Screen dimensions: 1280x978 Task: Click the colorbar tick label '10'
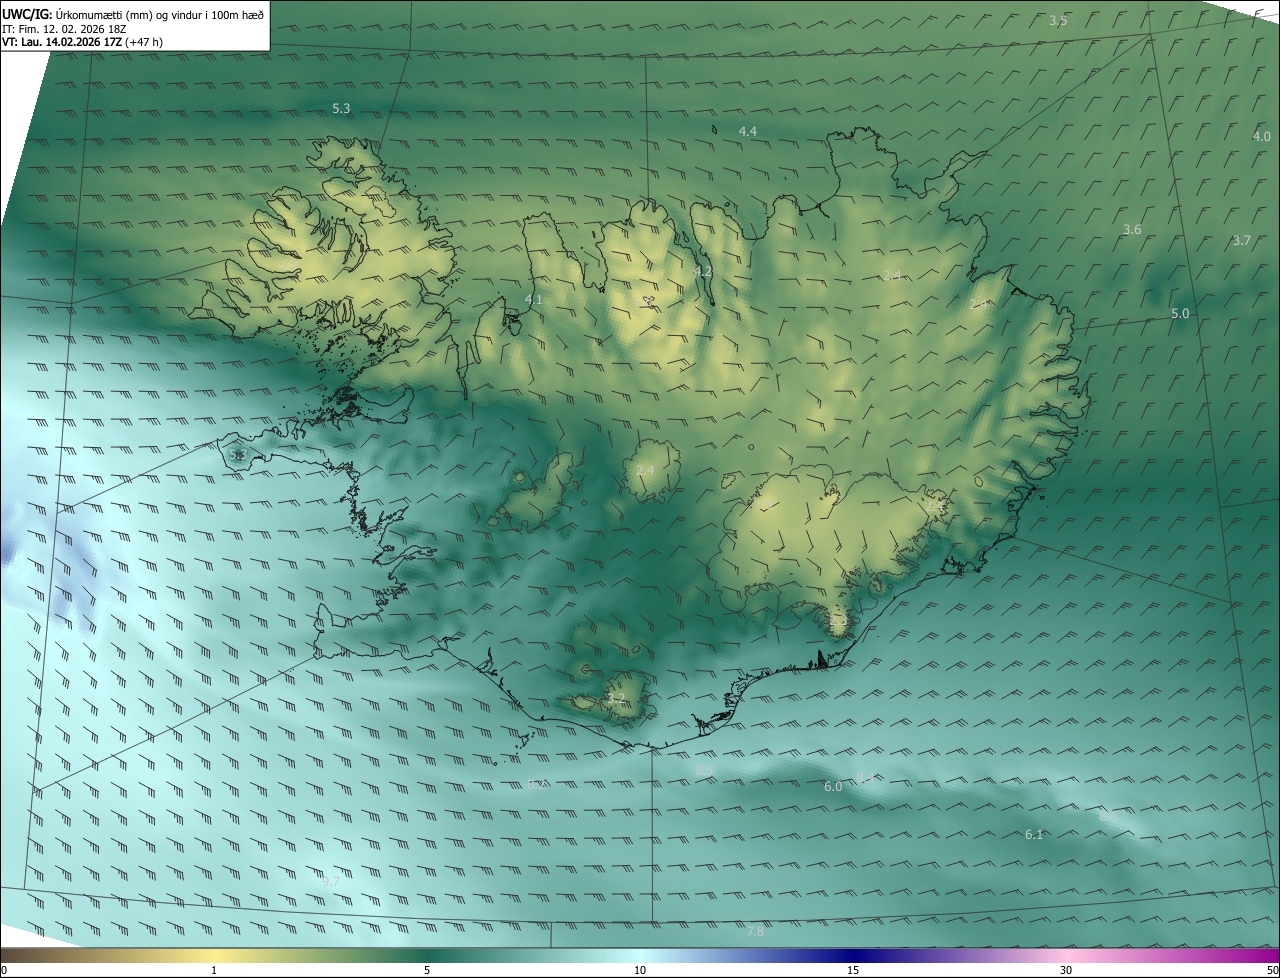click(640, 971)
